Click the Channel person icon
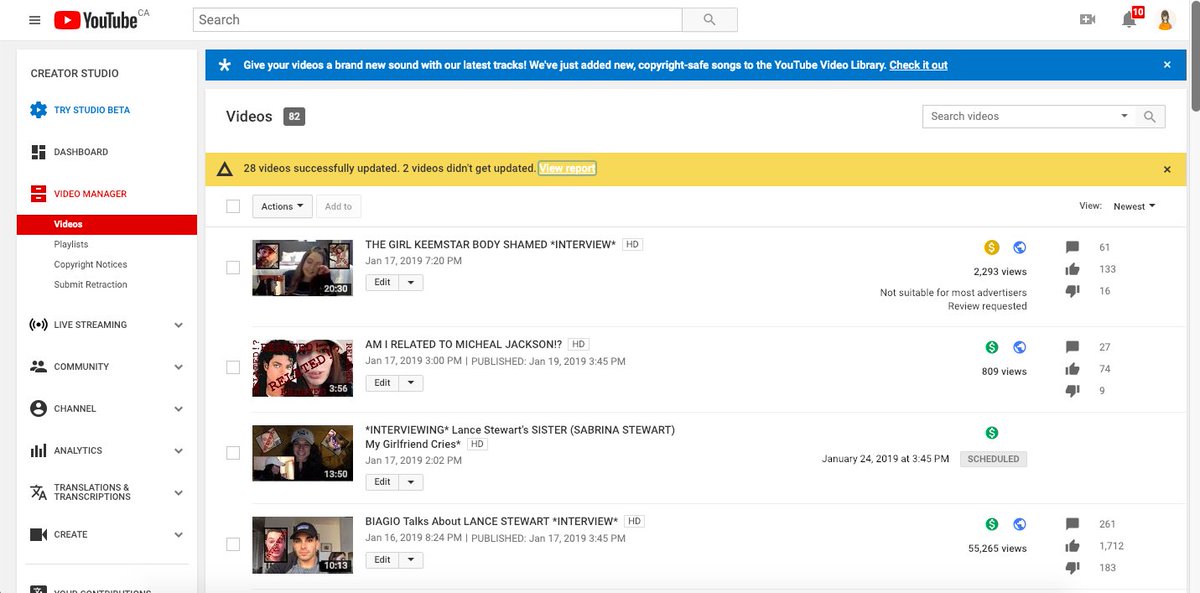The image size is (1200, 593). click(x=38, y=409)
